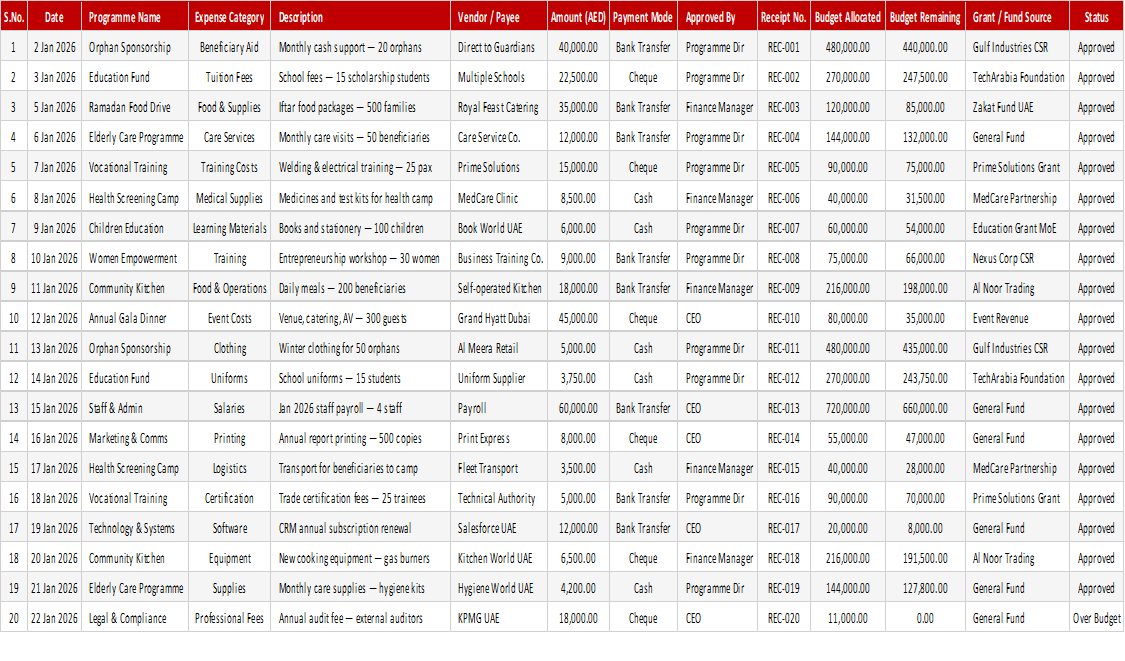Select the 'Al Meera Retail' vendor cell
1125x661 pixels.
pos(499,348)
